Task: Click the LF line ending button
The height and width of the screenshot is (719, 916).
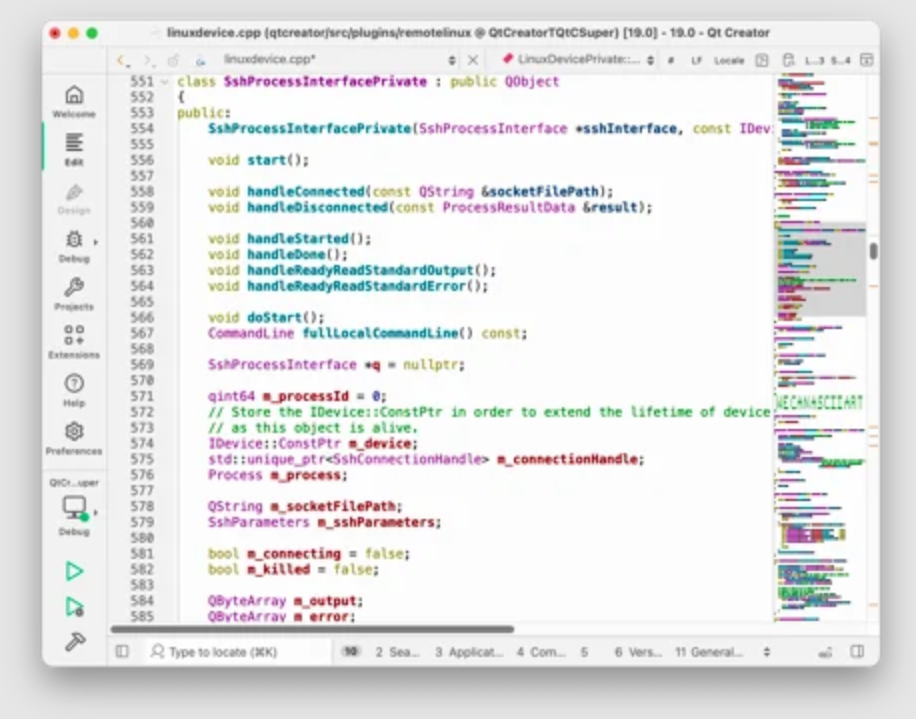Action: (696, 60)
